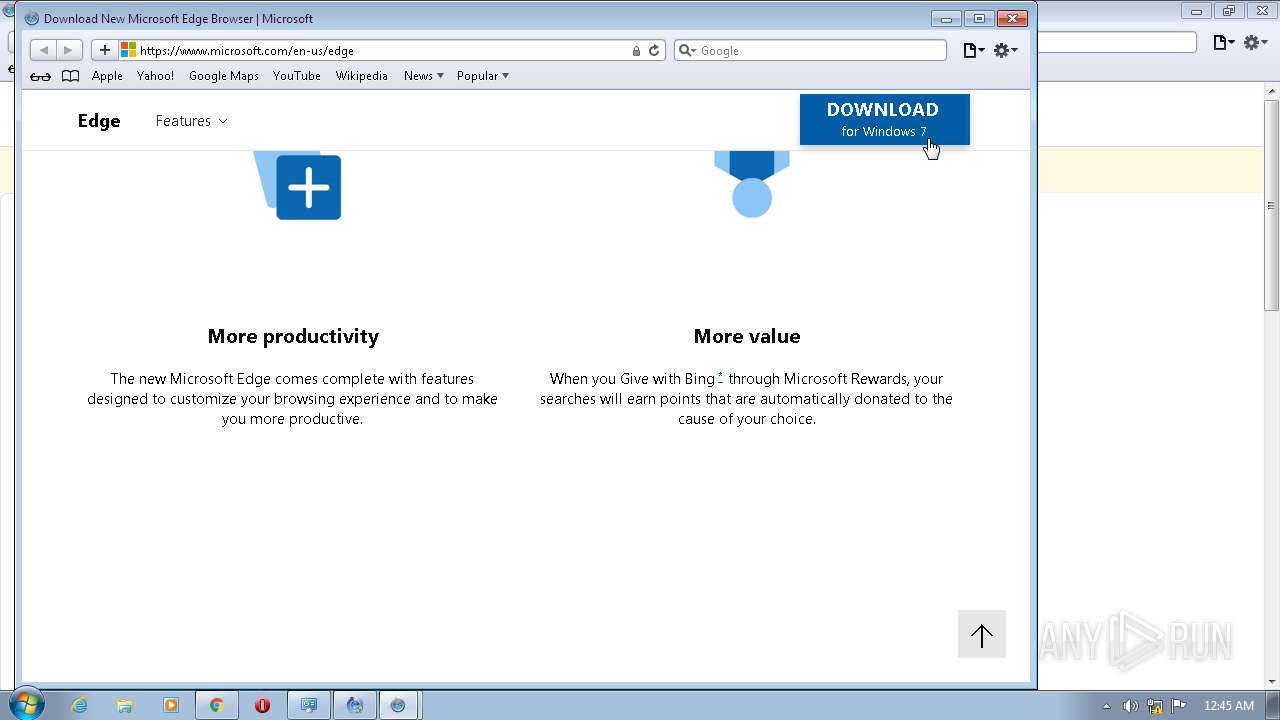Image resolution: width=1280 pixels, height=720 pixels.
Task: Open the Give with Bing footnote link
Action: [720, 376]
